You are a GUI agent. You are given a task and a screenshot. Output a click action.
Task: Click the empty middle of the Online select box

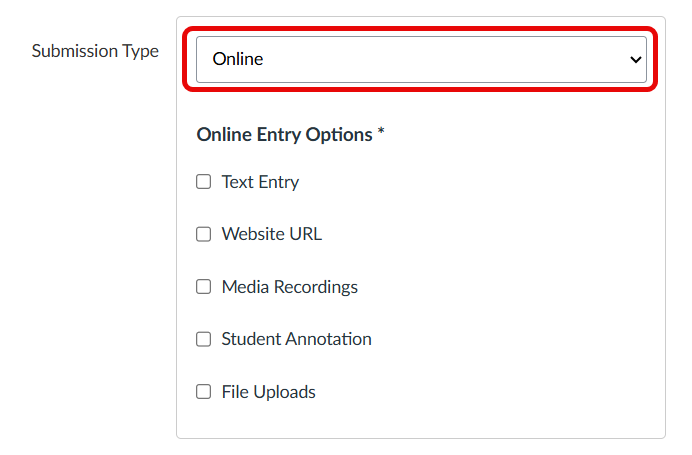point(440,59)
